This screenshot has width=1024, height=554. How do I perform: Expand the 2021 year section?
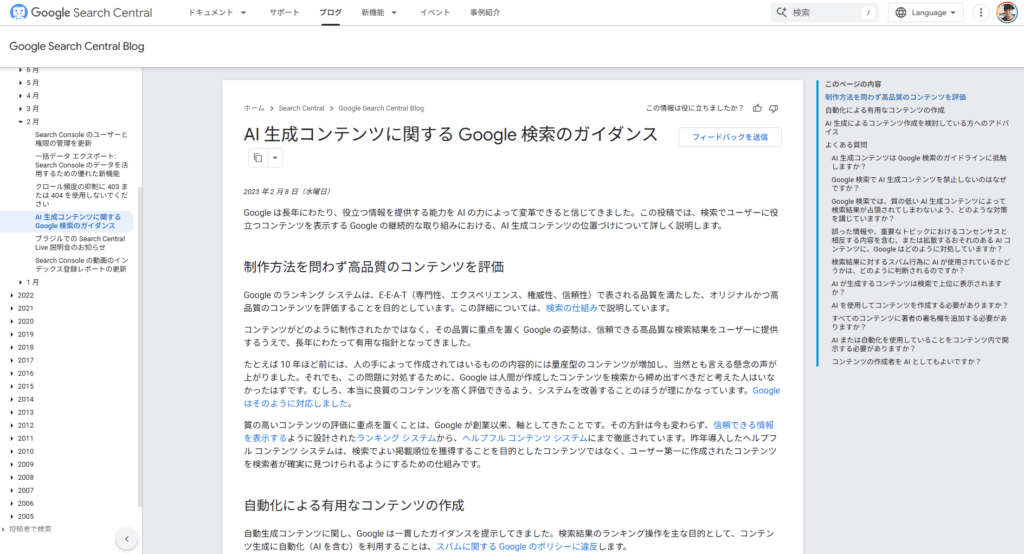coord(12,308)
